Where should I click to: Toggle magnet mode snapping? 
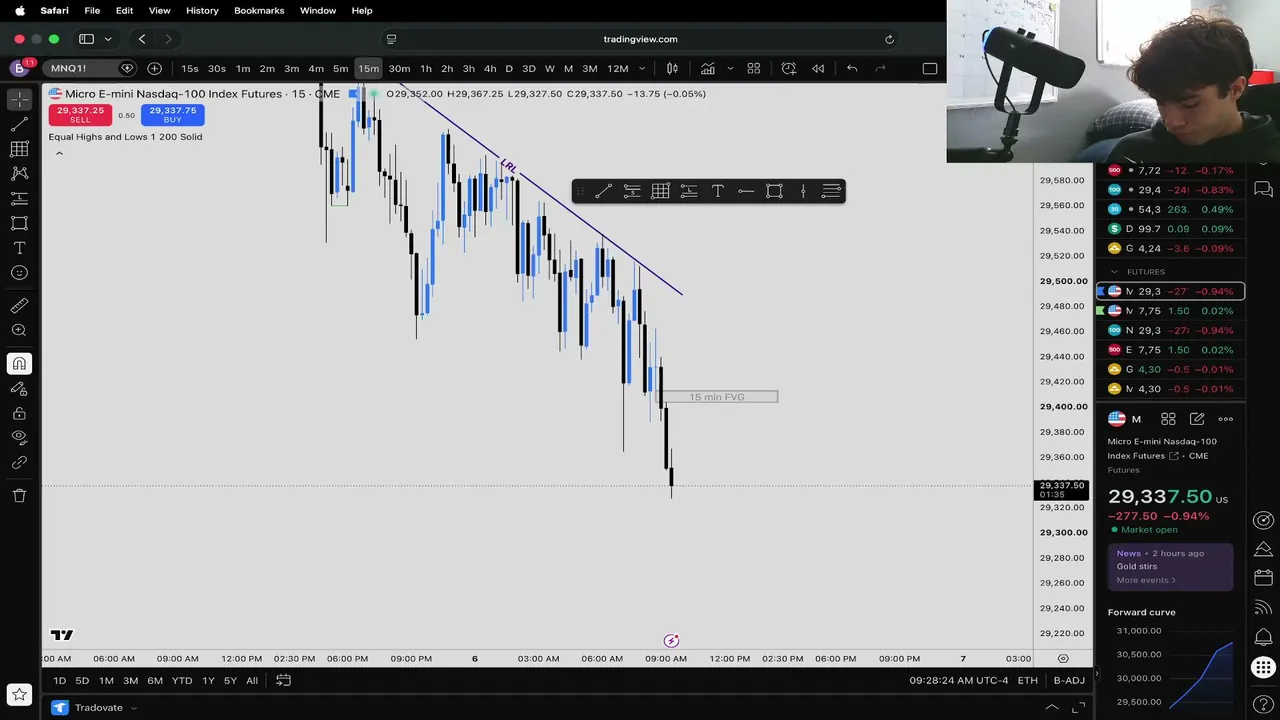(19, 364)
